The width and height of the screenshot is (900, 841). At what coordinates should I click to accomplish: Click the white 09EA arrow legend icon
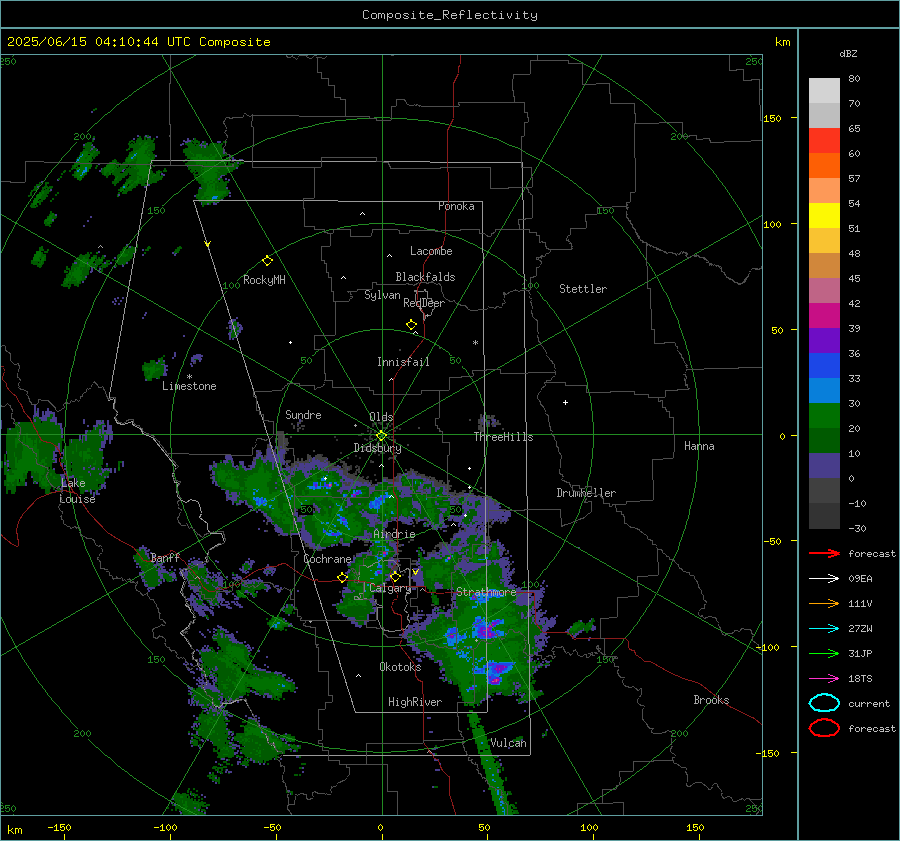pos(824,578)
